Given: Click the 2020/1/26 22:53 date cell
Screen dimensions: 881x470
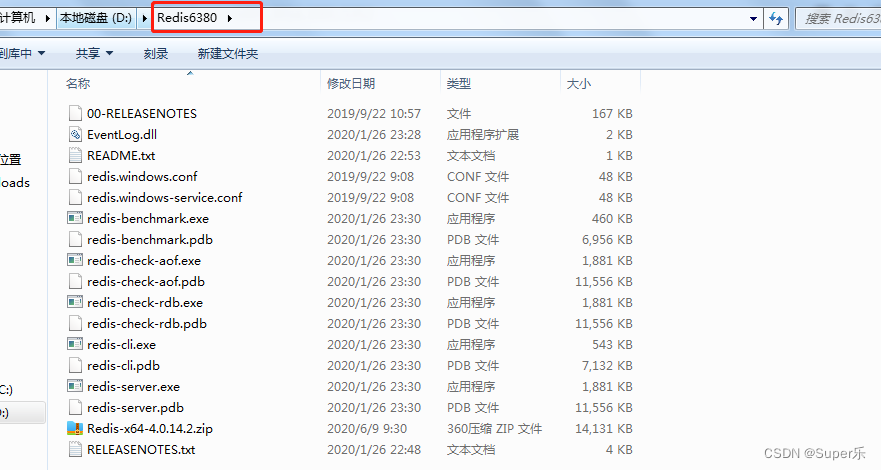Looking at the screenshot, I should coord(374,156).
